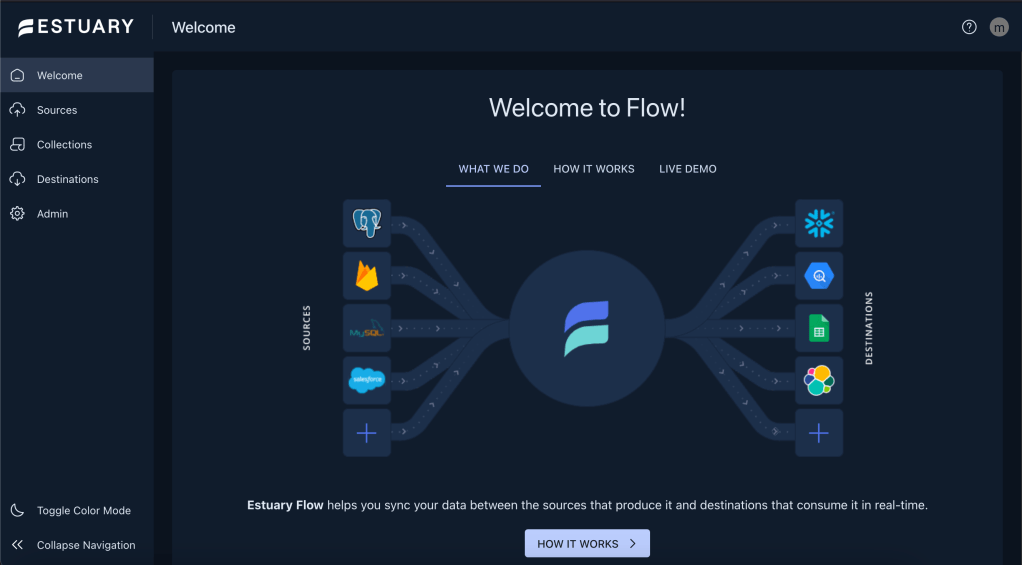
Task: Click the Estuary logo
Action: [x=76, y=27]
